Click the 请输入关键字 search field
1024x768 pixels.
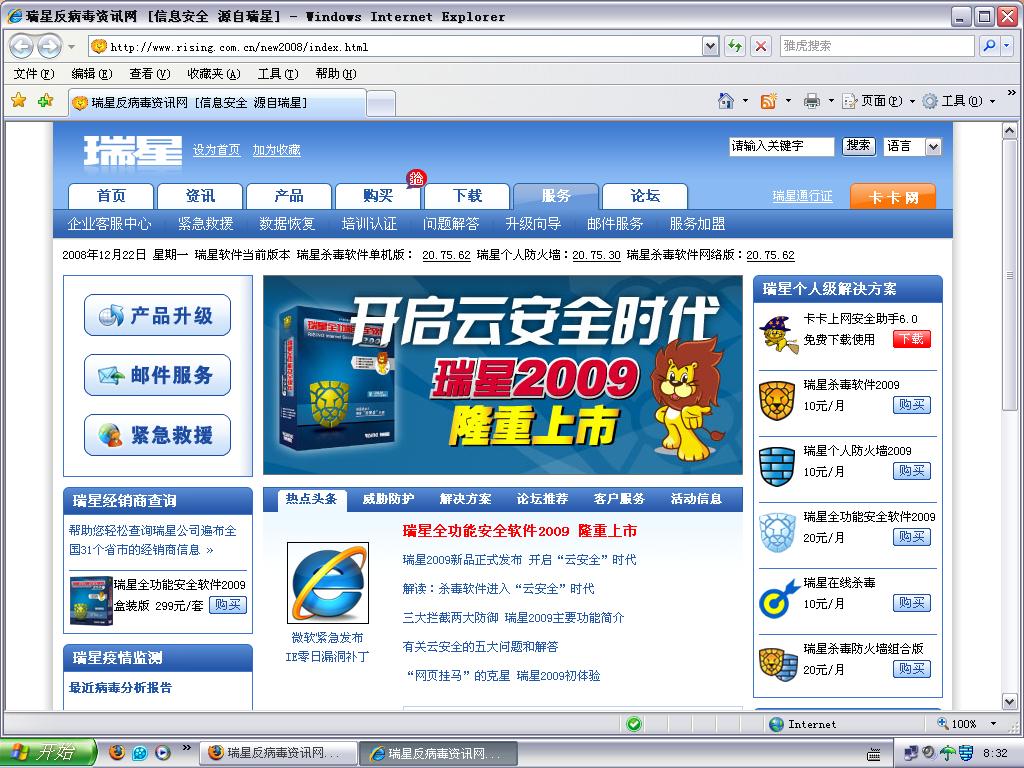click(x=781, y=146)
